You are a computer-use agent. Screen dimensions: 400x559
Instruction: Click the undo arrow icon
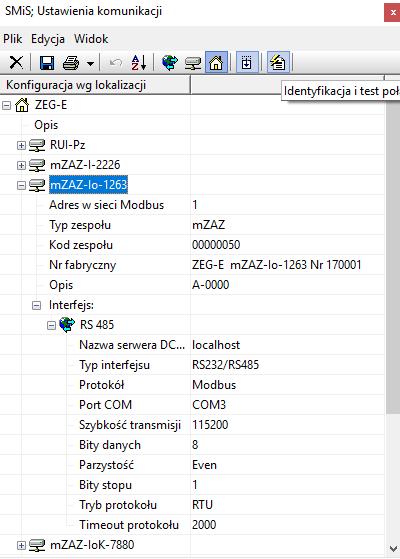[116, 63]
